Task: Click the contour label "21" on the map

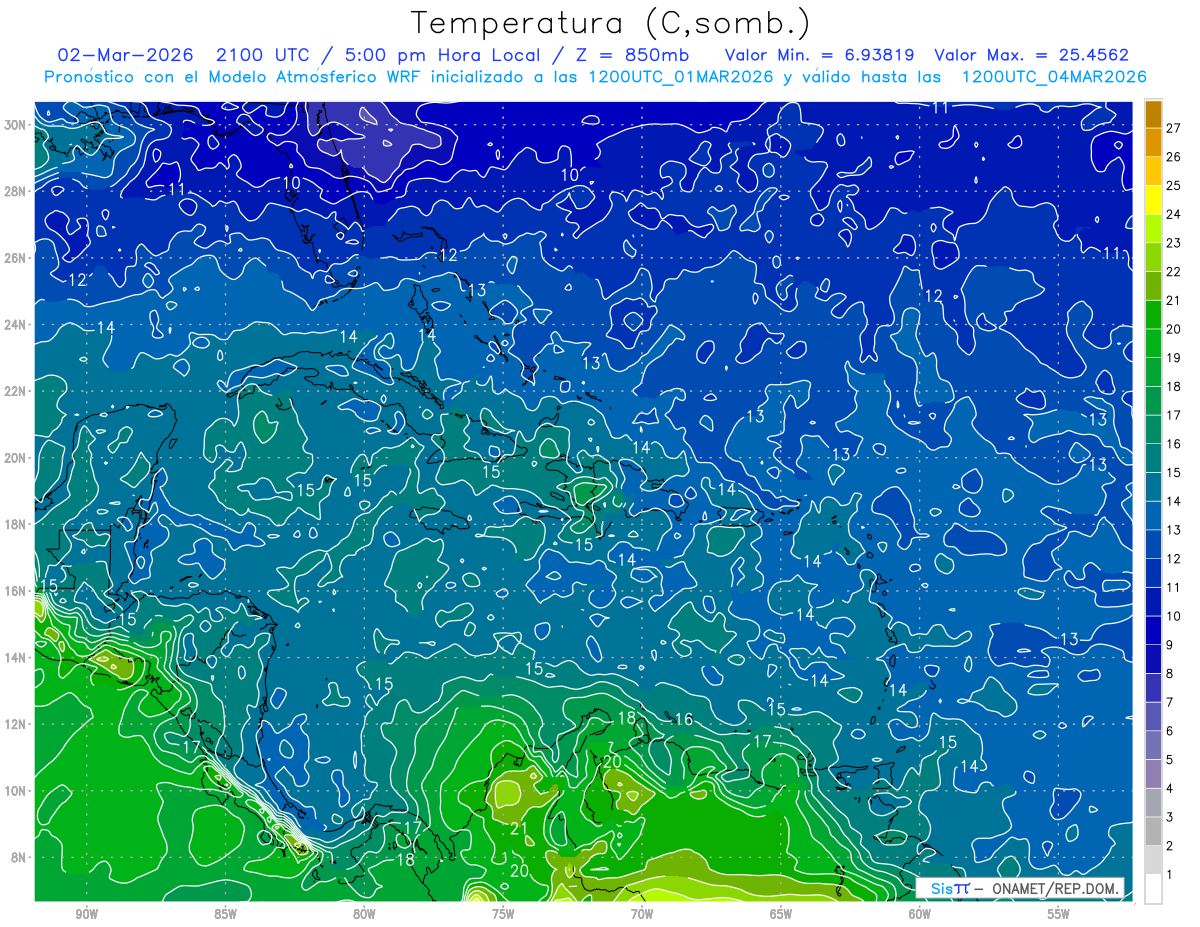Action: (x=519, y=829)
